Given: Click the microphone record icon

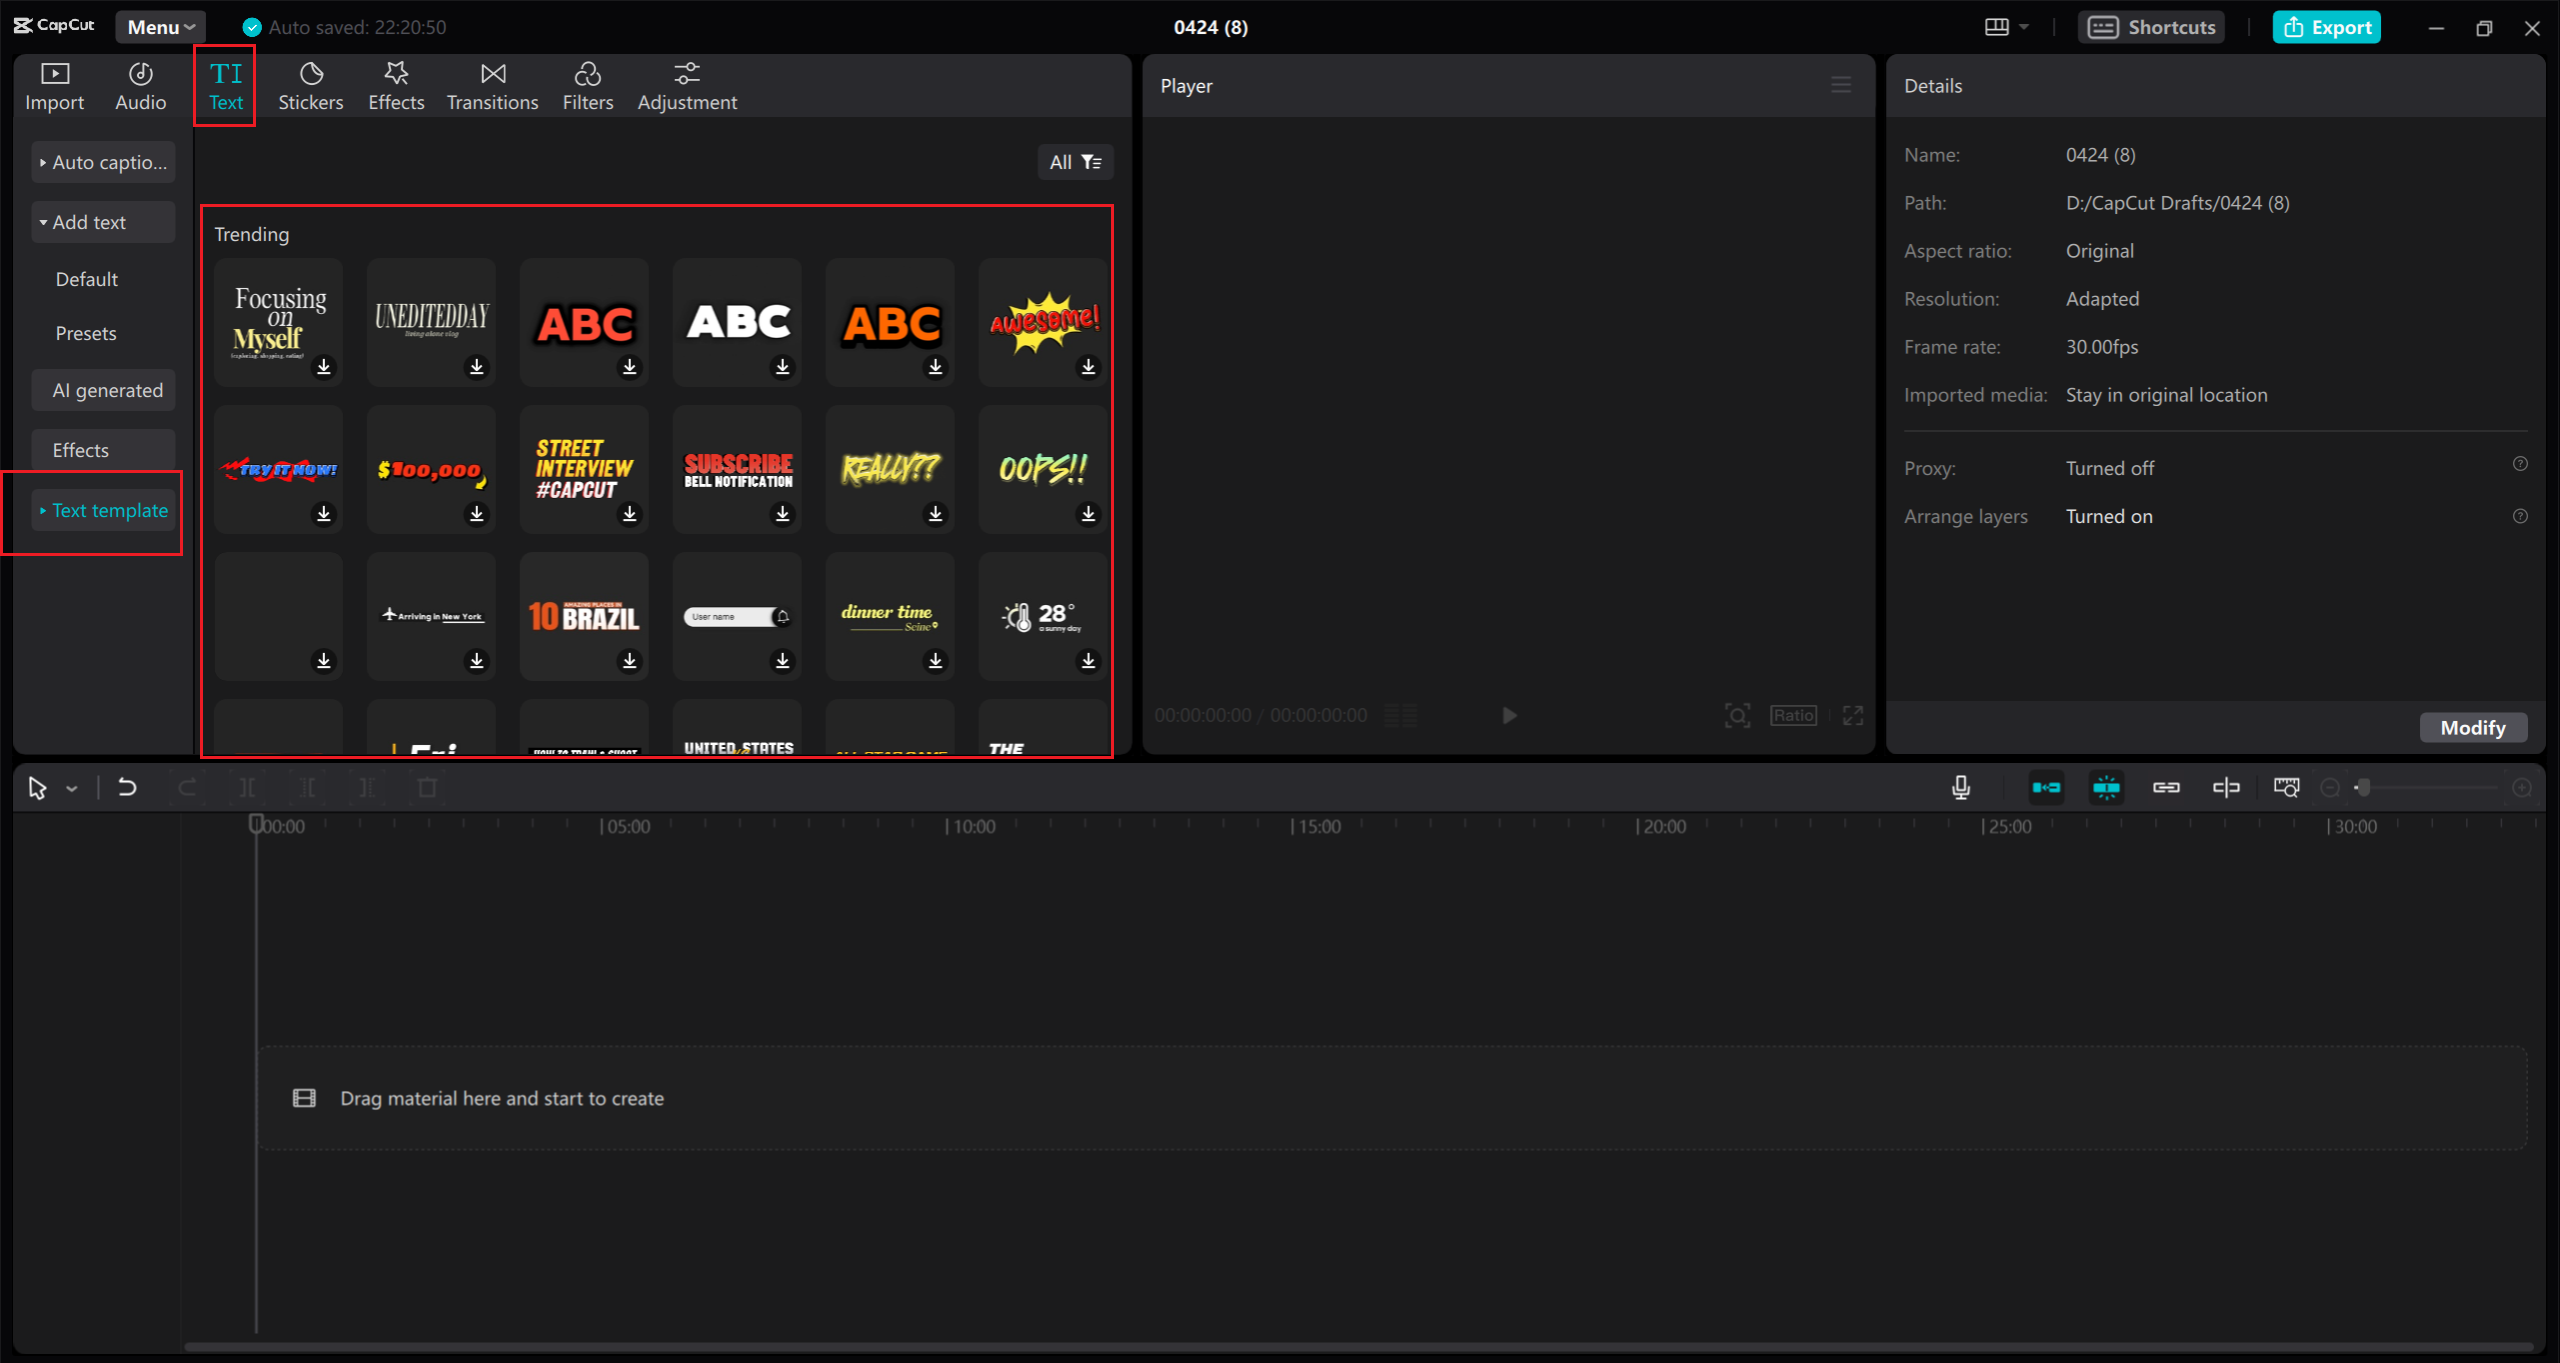Looking at the screenshot, I should 1961,786.
